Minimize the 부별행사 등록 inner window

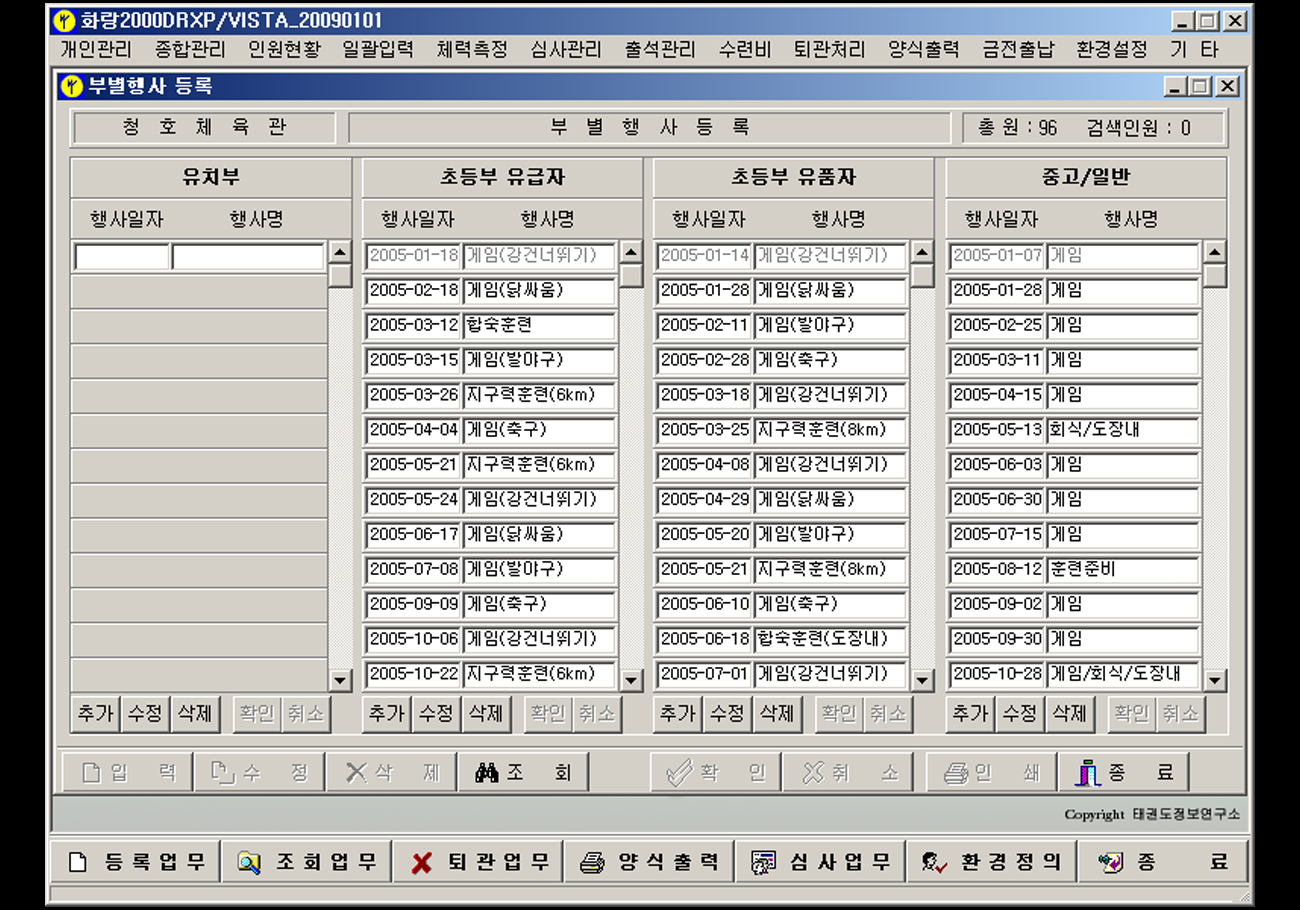[x=1176, y=87]
